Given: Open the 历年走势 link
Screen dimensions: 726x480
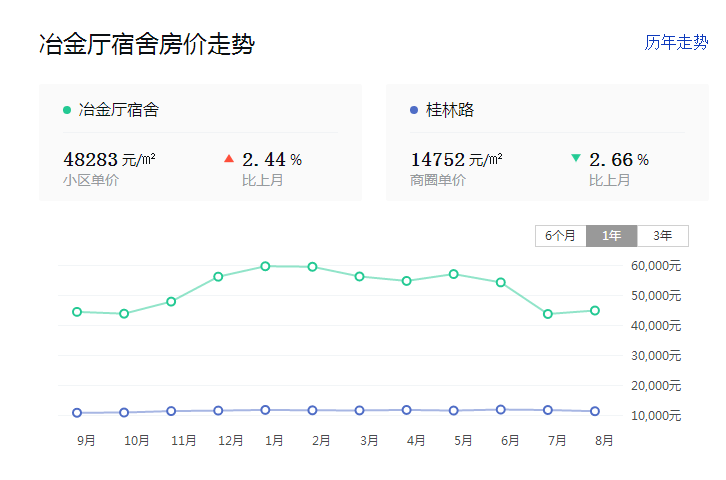Looking at the screenshot, I should click(676, 42).
